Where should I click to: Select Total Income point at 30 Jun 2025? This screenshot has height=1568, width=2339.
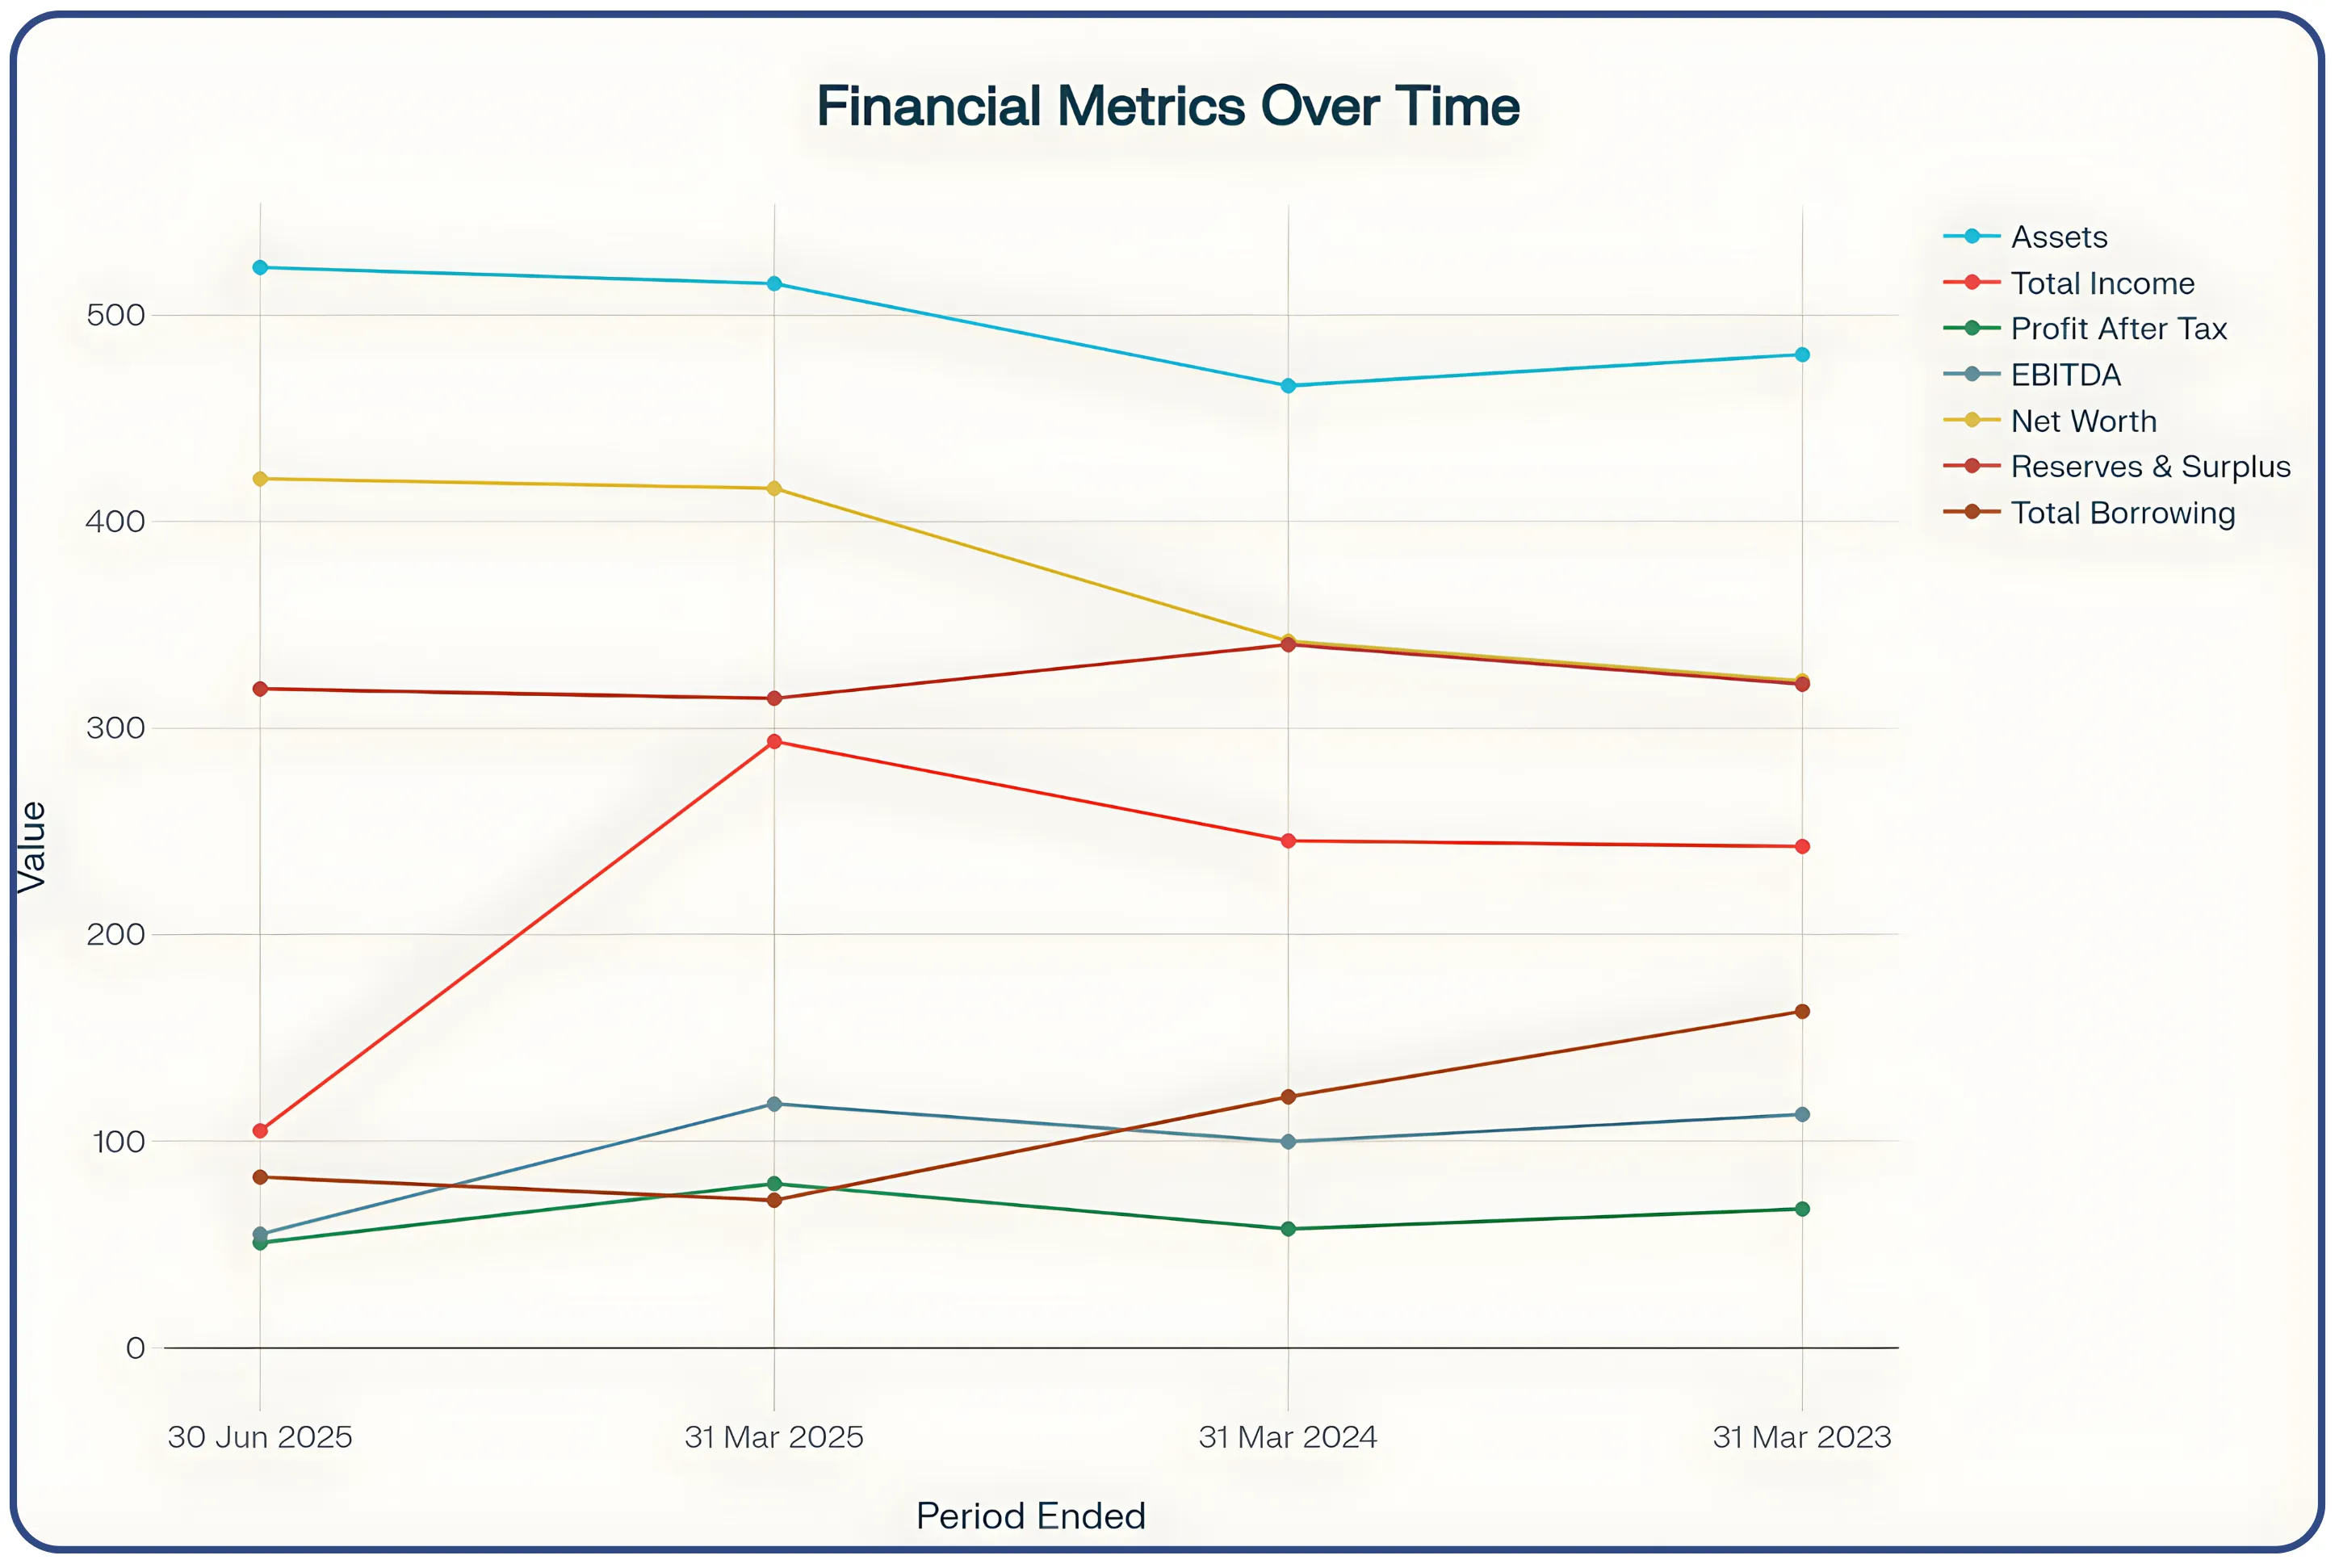(260, 1131)
